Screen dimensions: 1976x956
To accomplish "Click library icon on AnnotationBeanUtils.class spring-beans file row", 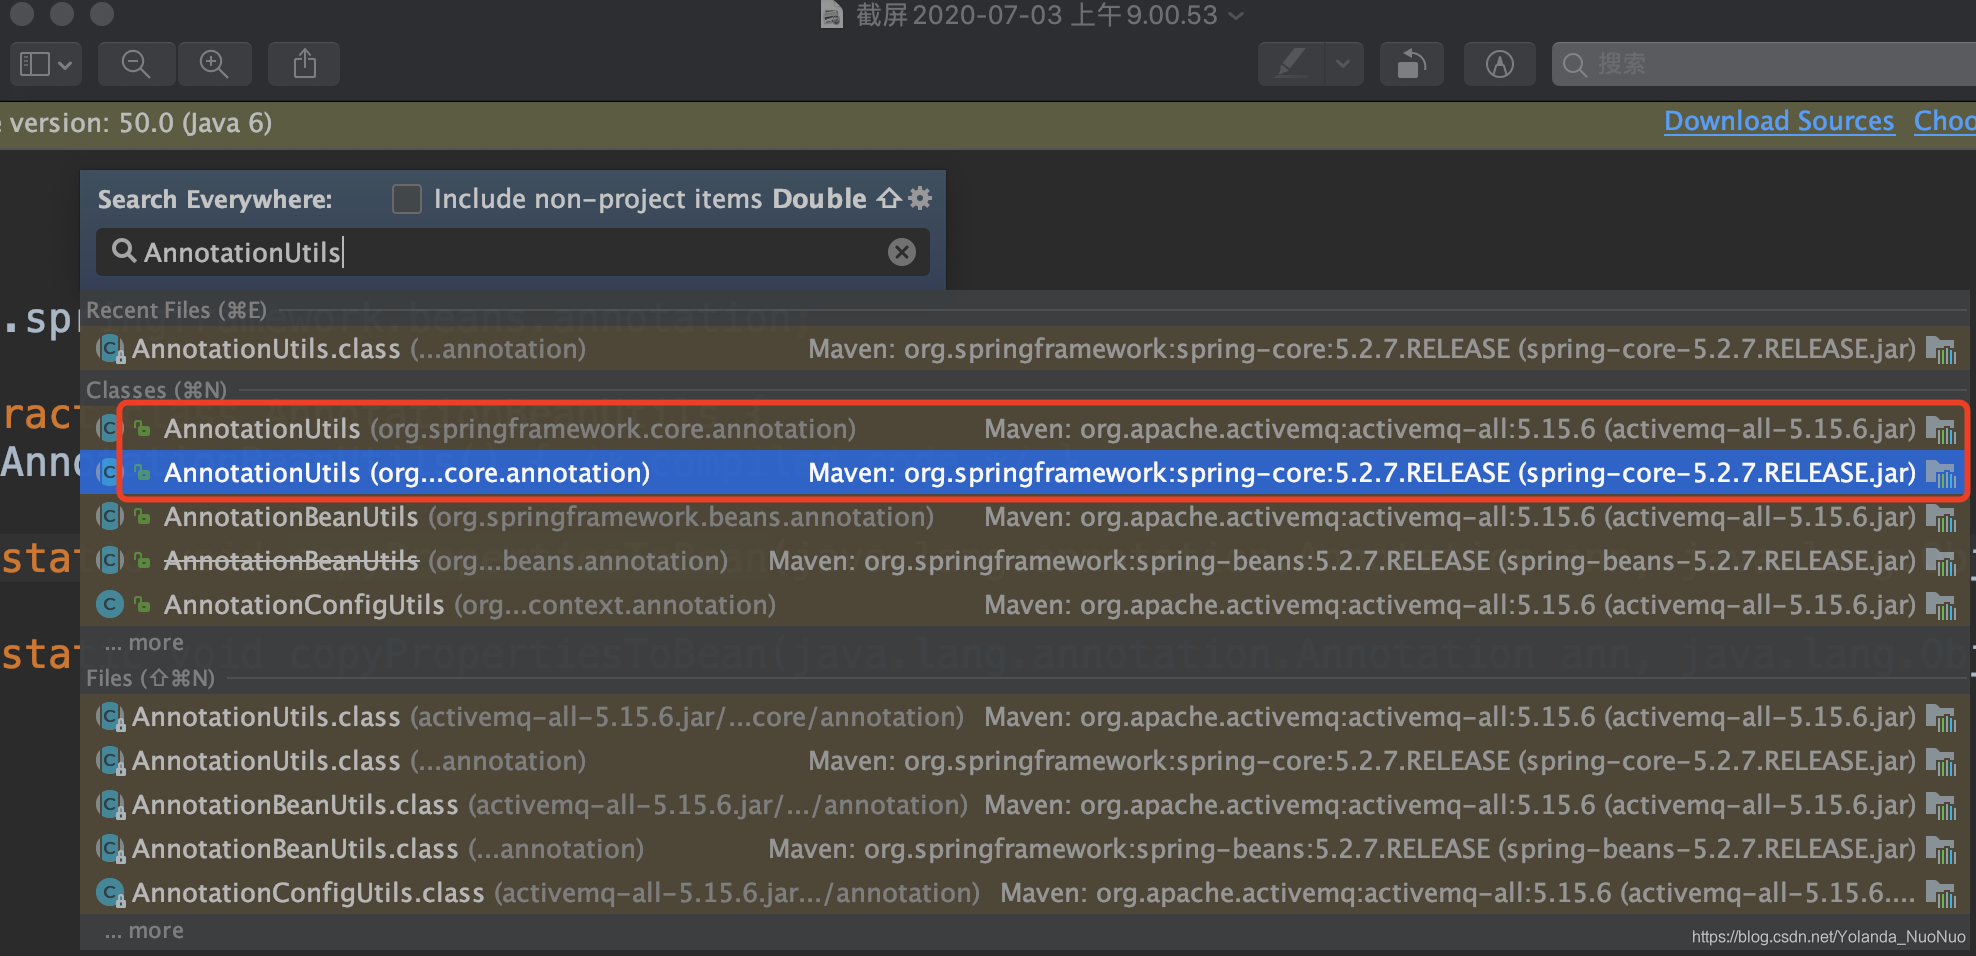I will pos(1941,850).
